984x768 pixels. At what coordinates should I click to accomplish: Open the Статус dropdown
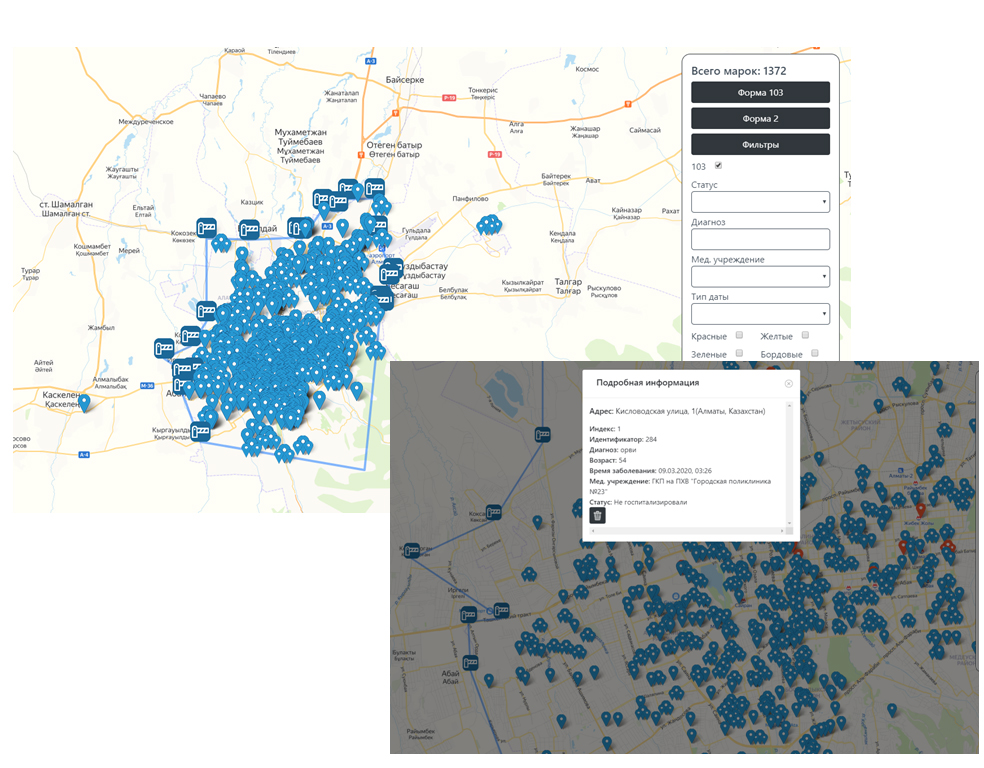click(x=760, y=202)
